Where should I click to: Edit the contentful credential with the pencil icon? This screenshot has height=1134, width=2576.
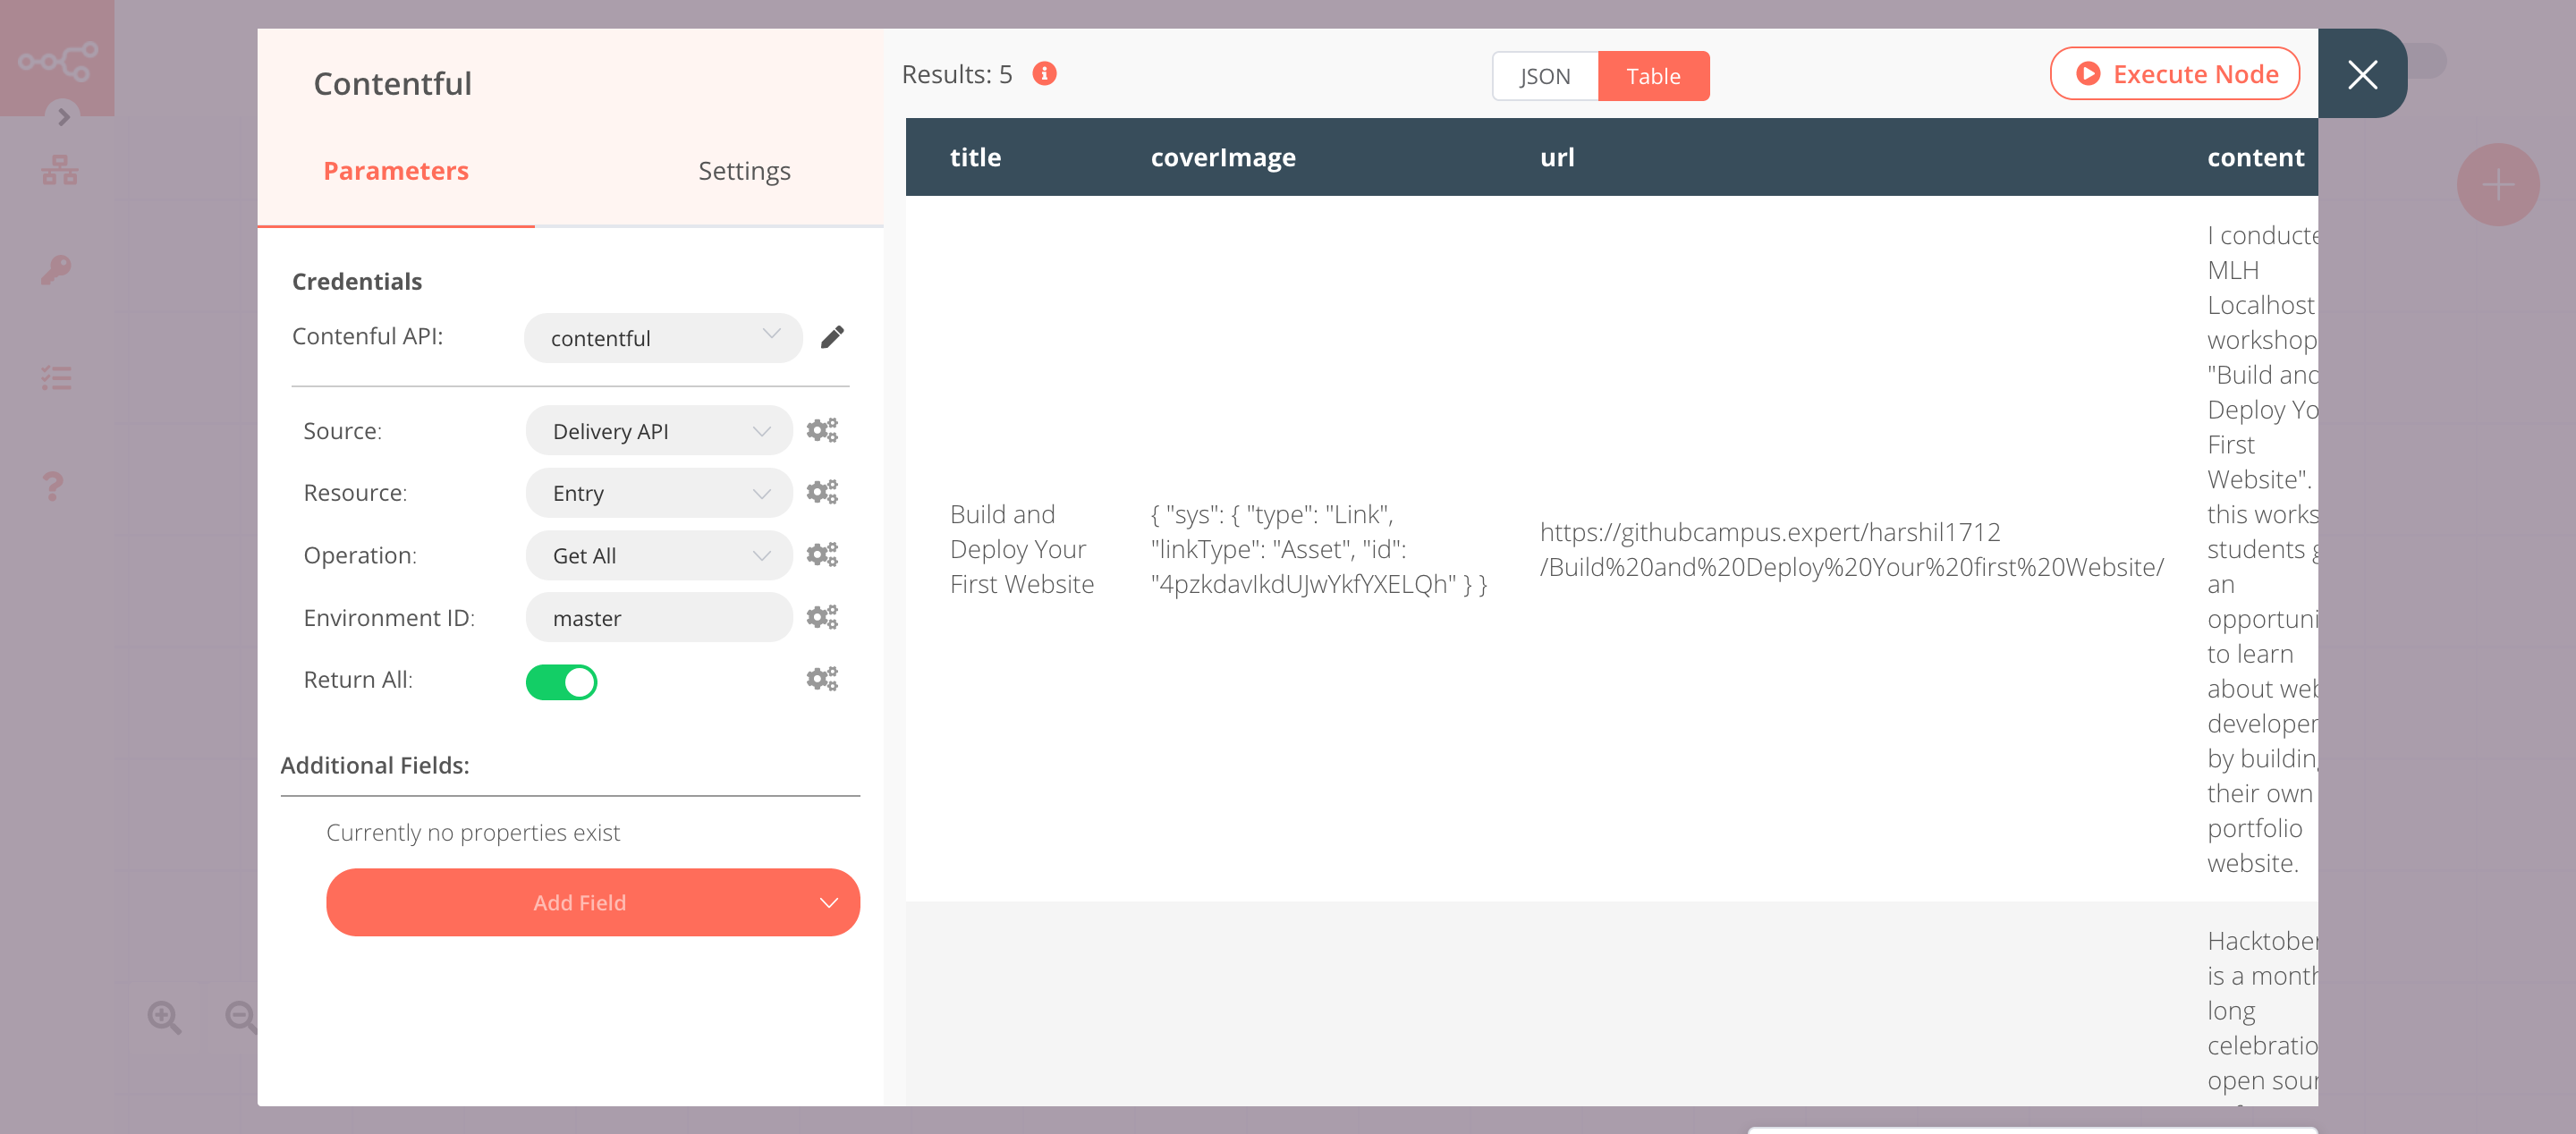pos(833,337)
